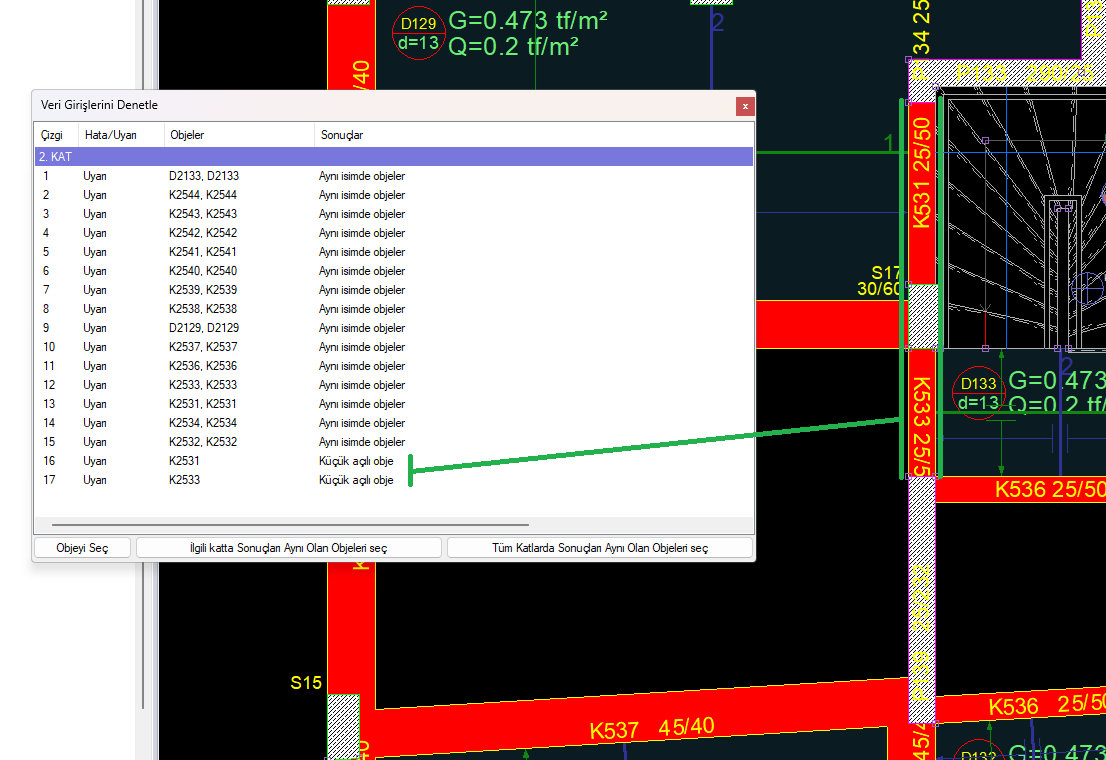Image resolution: width=1106 pixels, height=760 pixels.
Task: Click the D133 slab label circle
Action: coord(978,393)
